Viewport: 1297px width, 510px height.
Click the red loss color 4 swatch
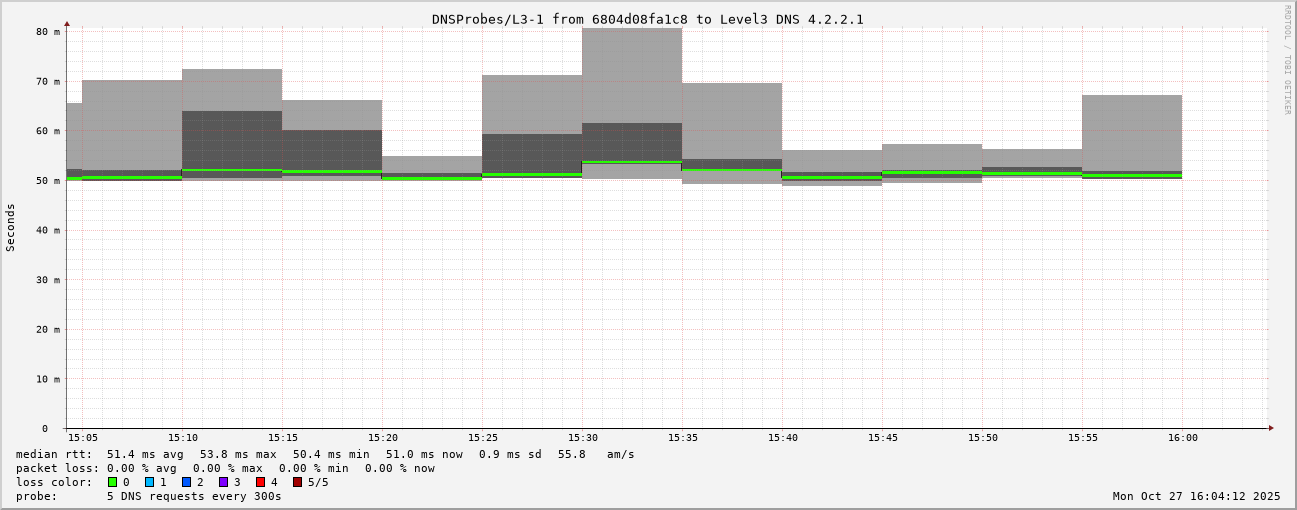coord(260,482)
